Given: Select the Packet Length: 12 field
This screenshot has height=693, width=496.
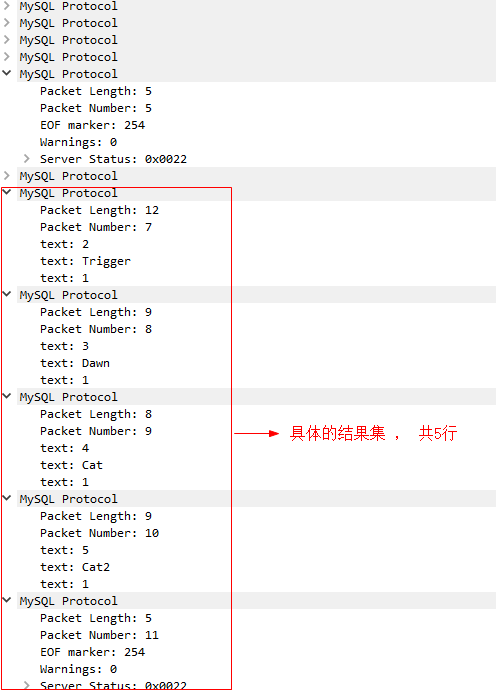Looking at the screenshot, I should (99, 210).
